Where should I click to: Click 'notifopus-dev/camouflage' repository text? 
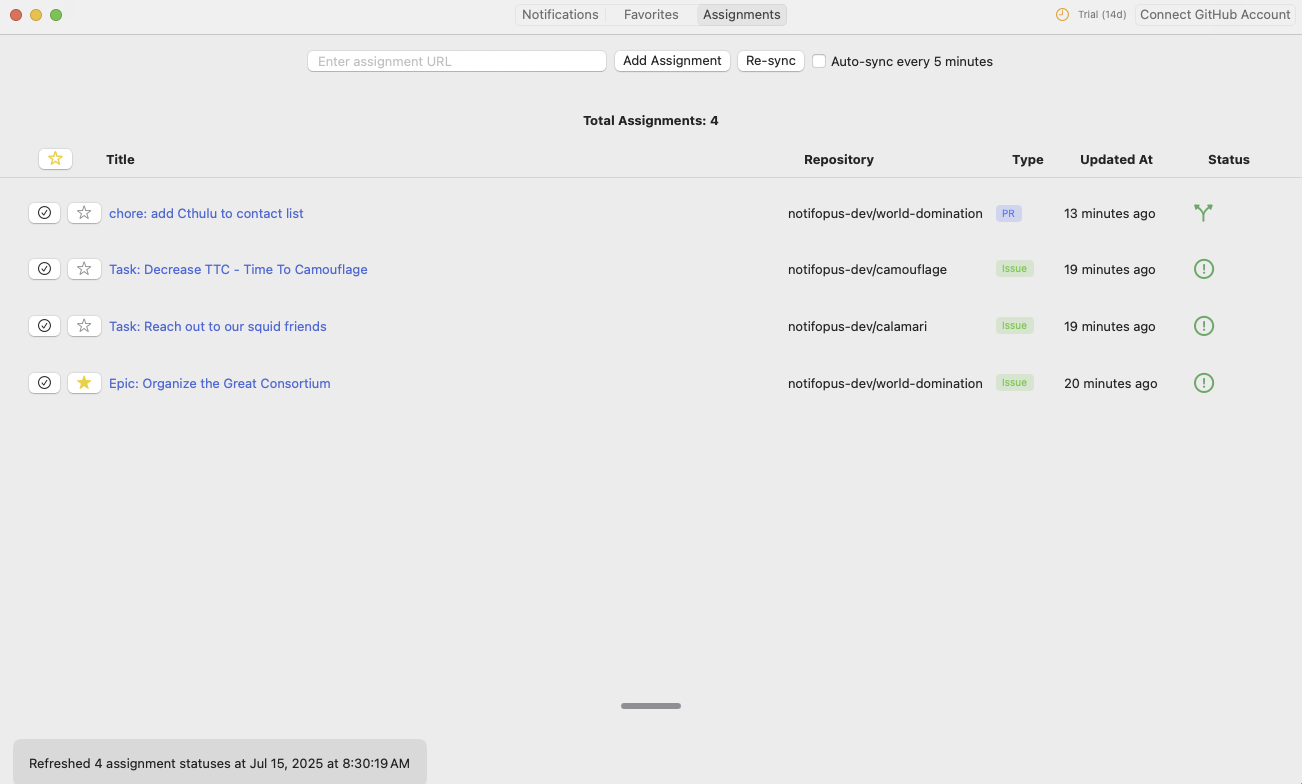point(867,269)
